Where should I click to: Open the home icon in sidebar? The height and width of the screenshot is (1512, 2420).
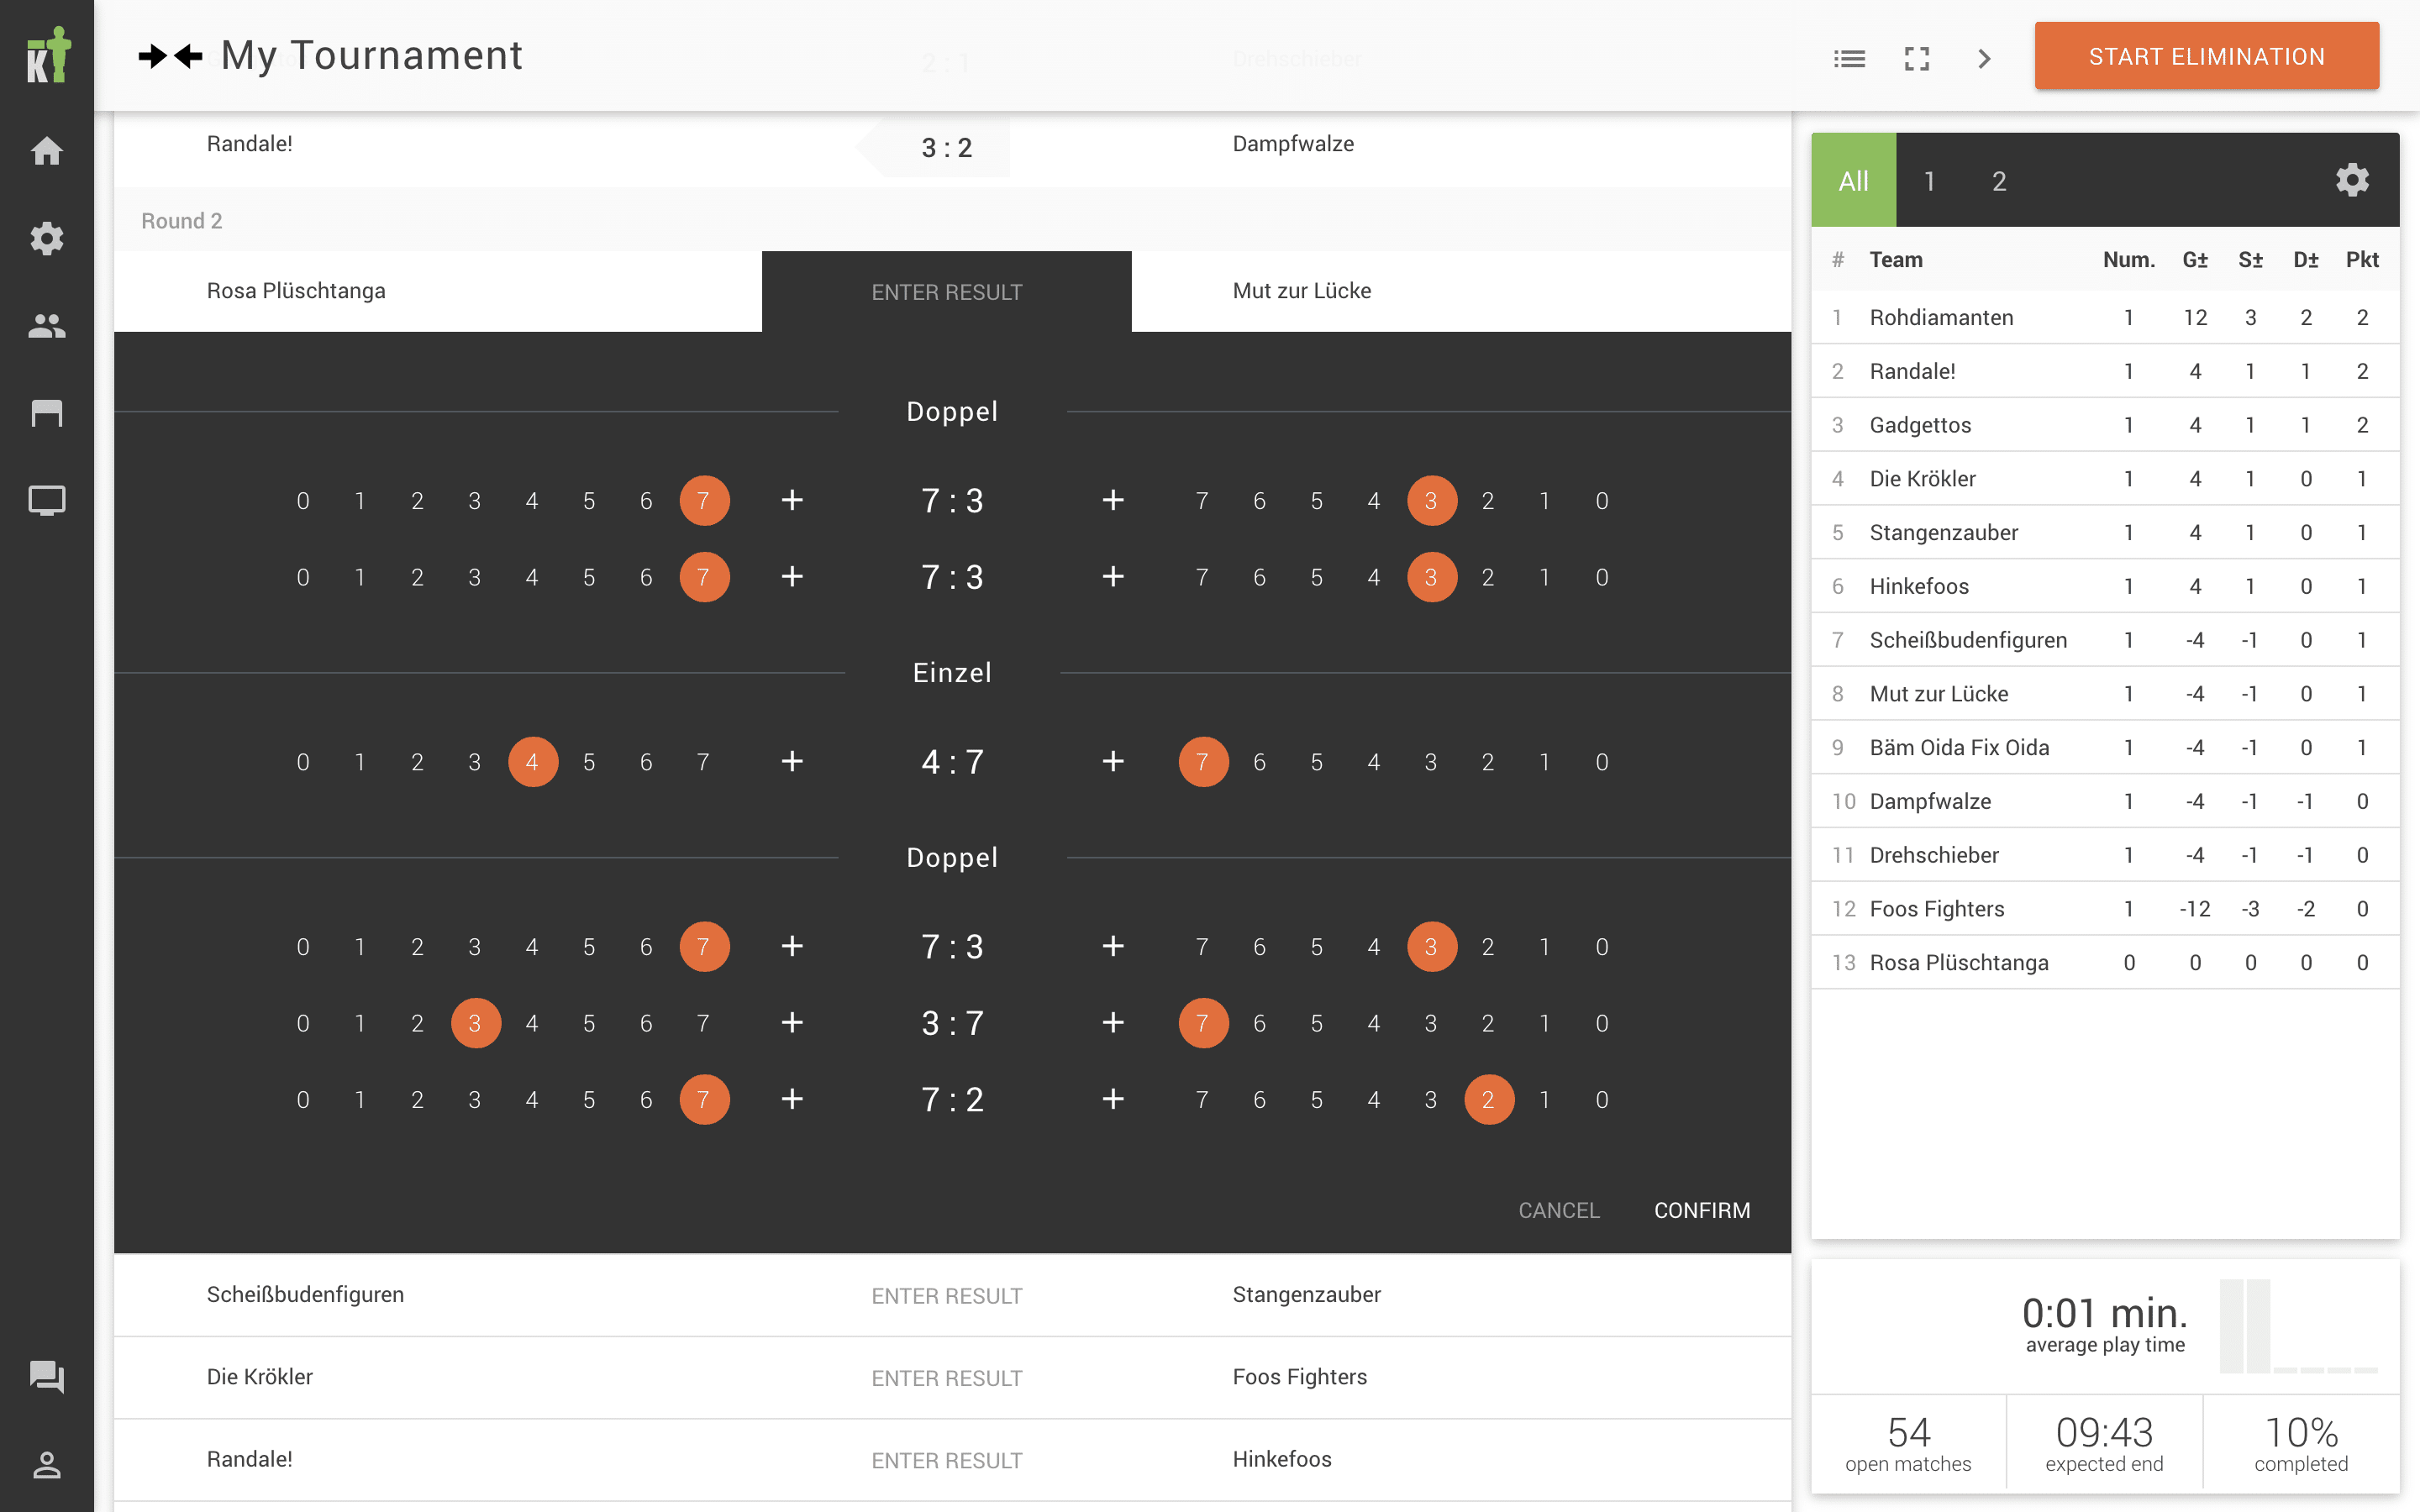47,151
